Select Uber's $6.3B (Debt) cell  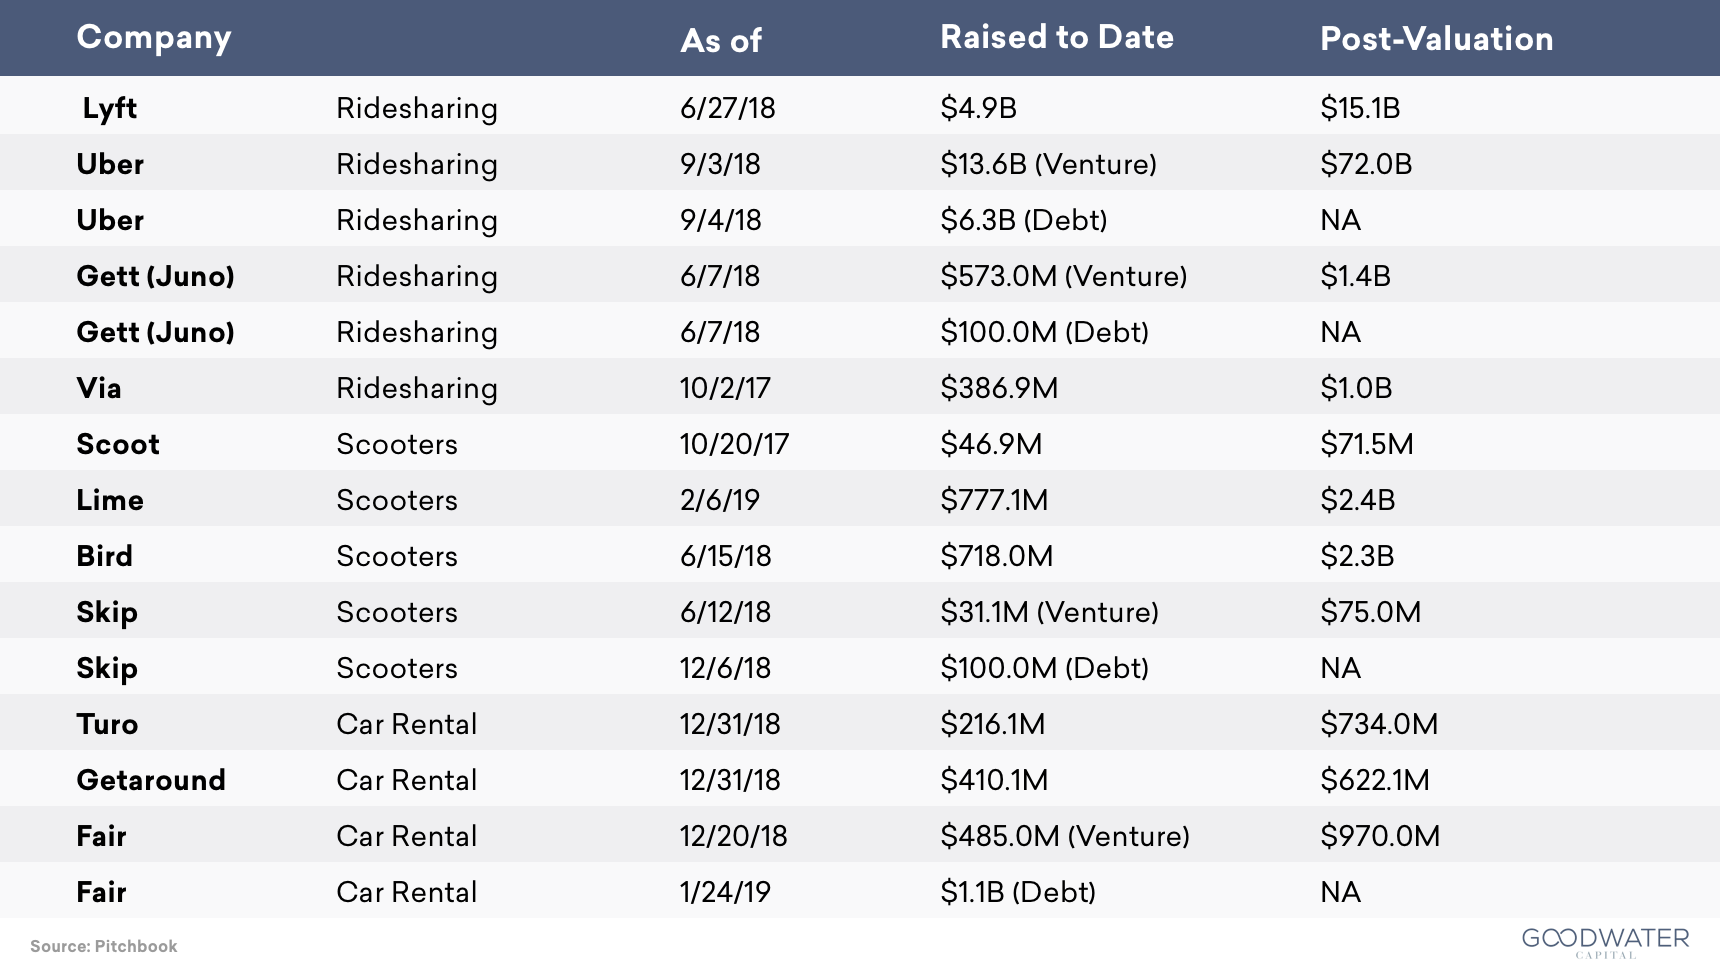coord(1024,220)
